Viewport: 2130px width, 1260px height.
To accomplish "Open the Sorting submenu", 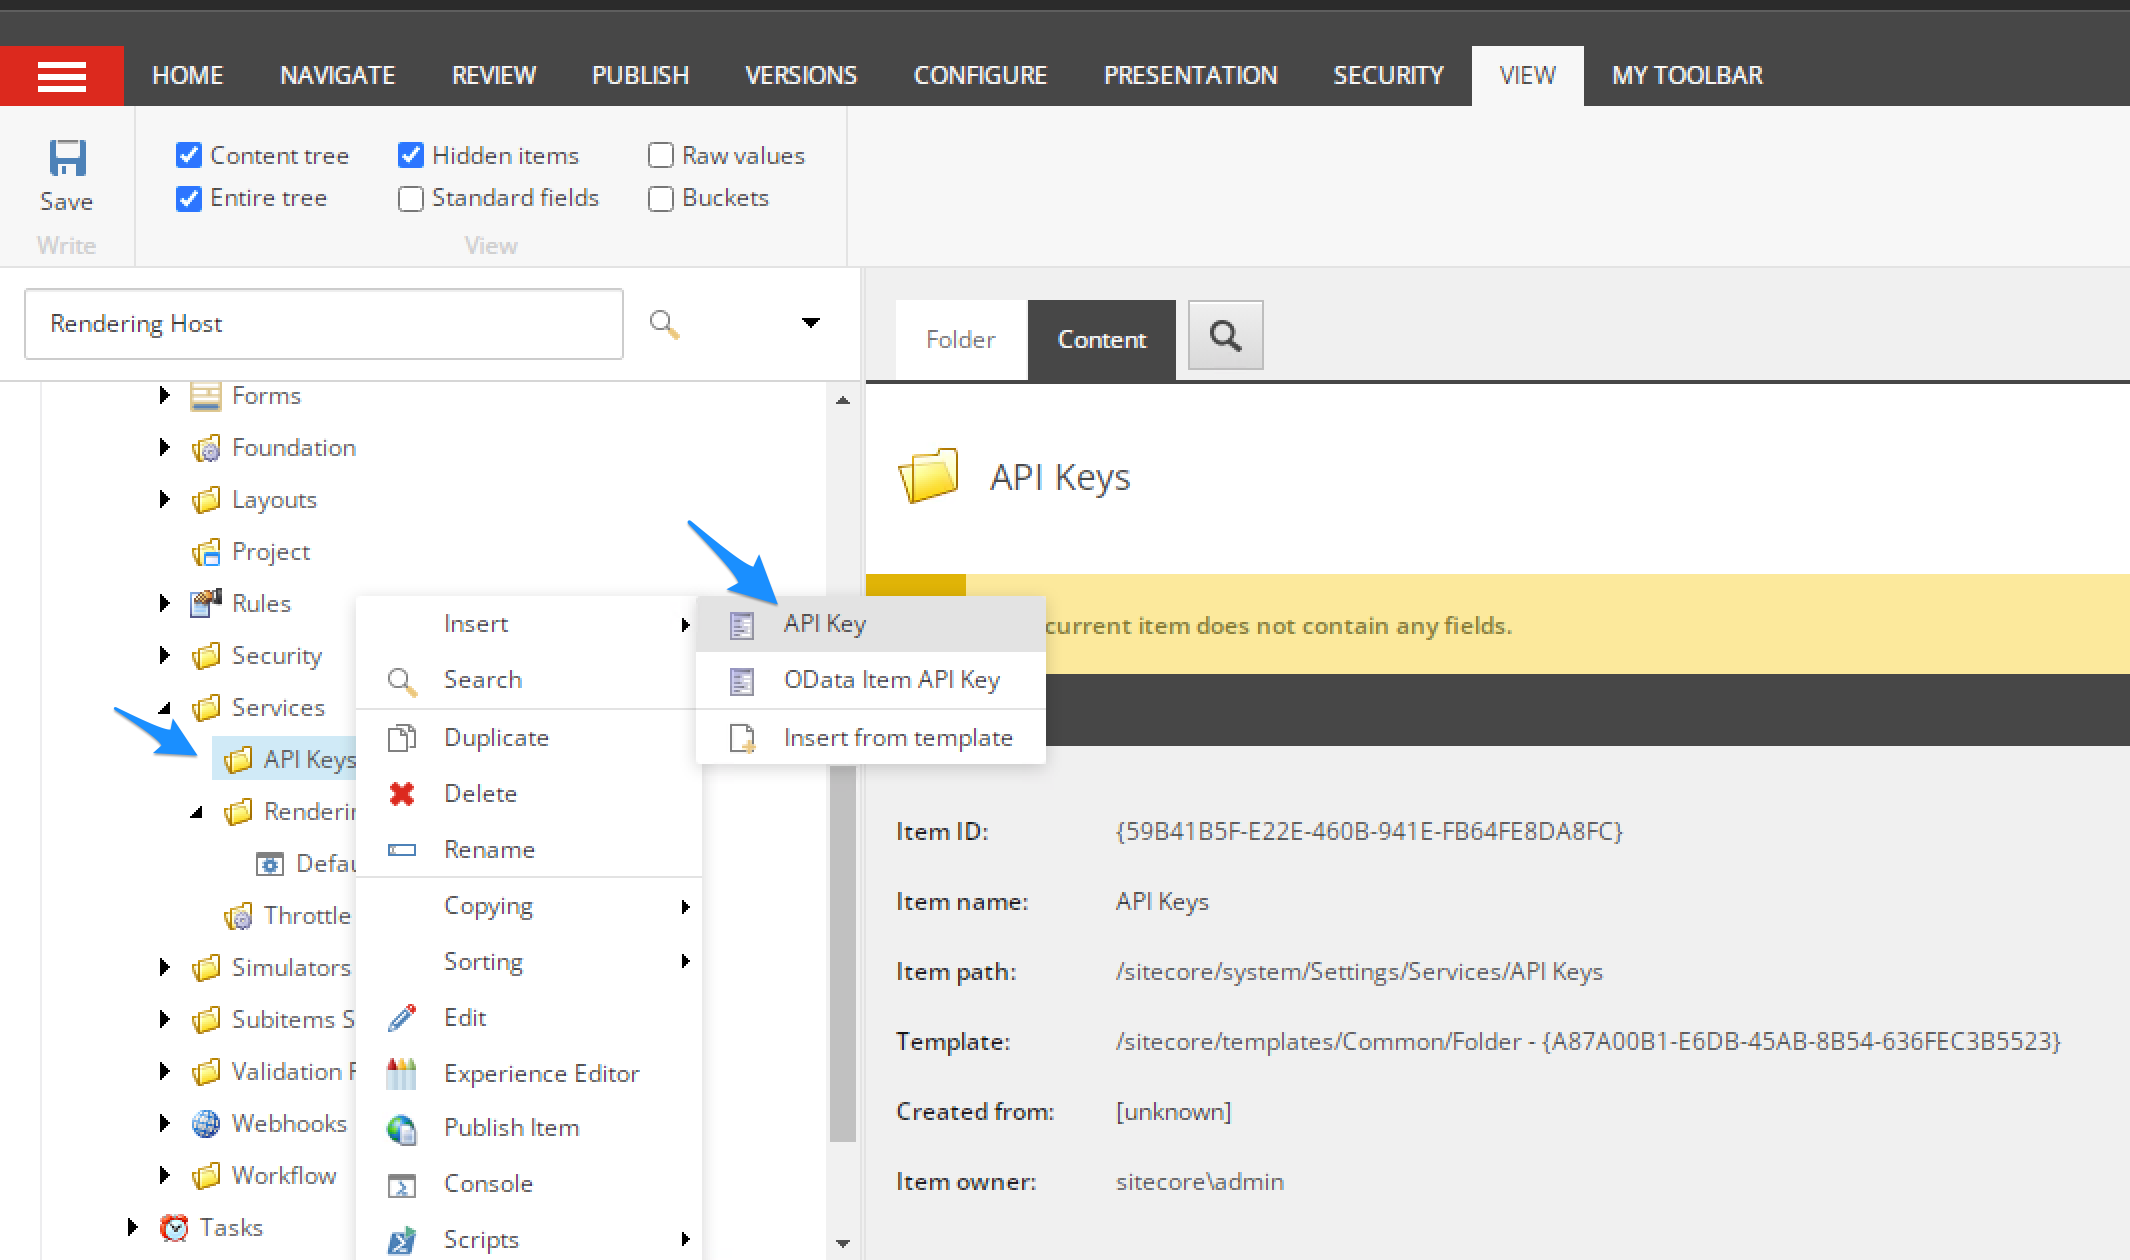I will 529,962.
